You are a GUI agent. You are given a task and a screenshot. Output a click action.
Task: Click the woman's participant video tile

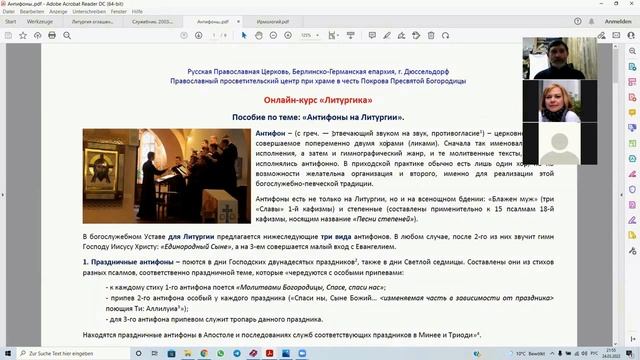coord(560,101)
